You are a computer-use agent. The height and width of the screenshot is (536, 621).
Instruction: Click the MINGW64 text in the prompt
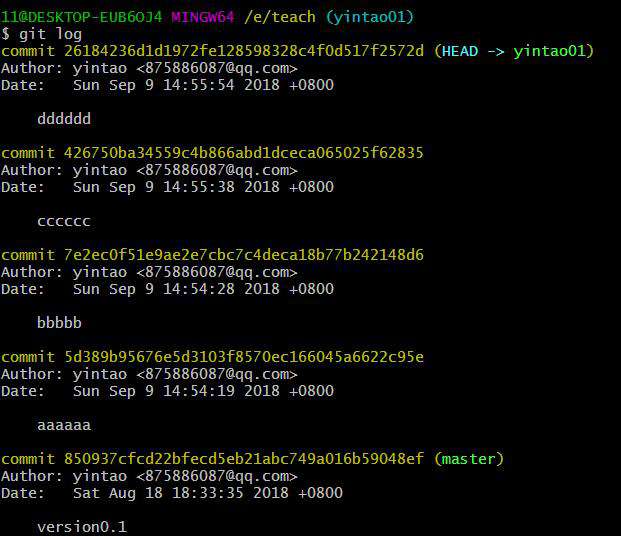pyautogui.click(x=202, y=17)
